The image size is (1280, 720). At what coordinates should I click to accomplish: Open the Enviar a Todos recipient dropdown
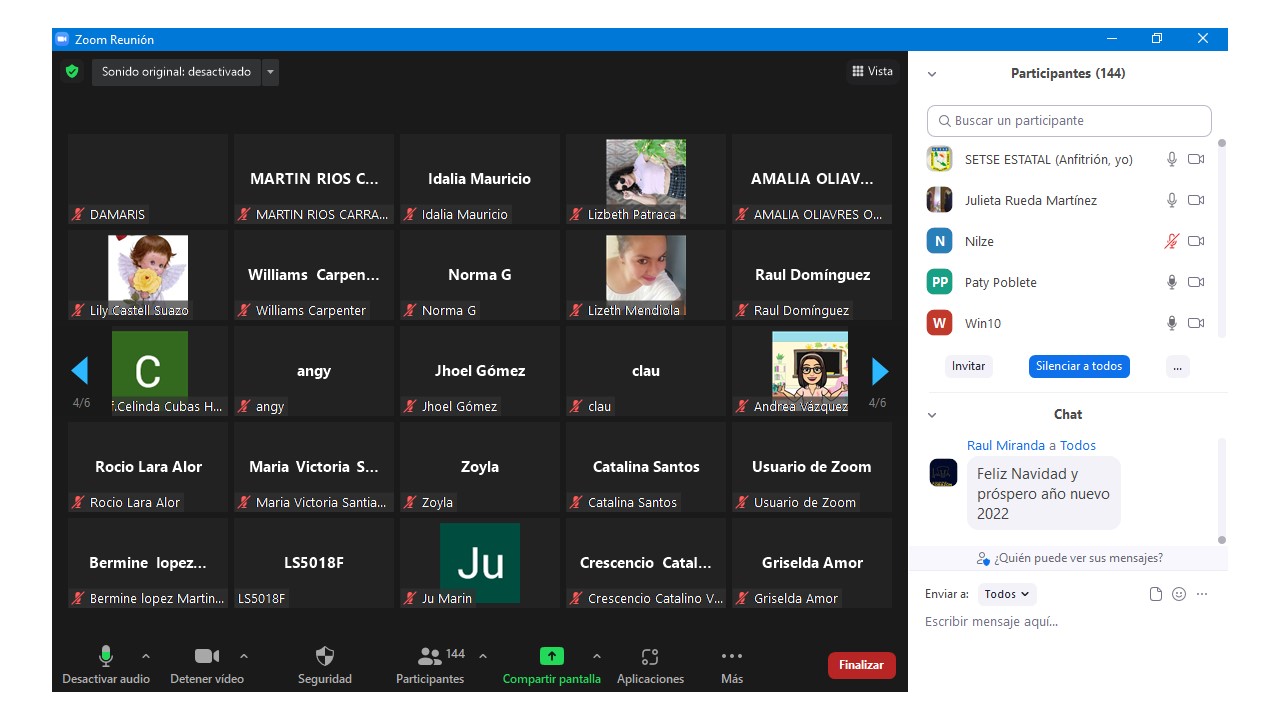1007,594
